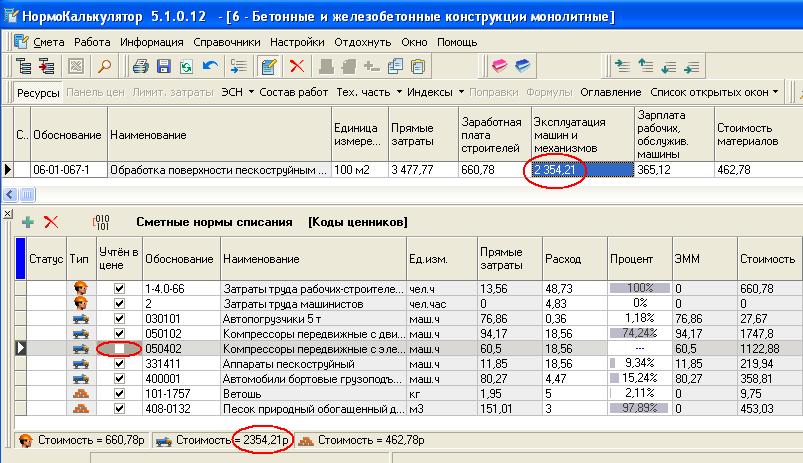
Task: Click the binary code 010/101 icon
Action: (101, 221)
